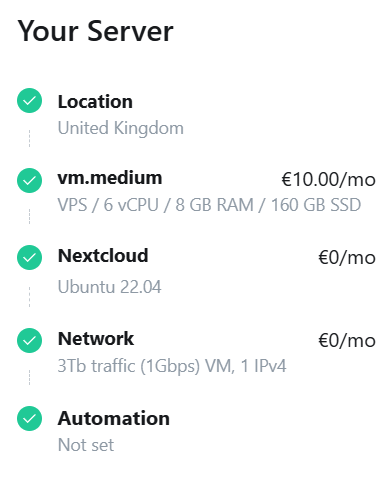This screenshot has width=392, height=488.
Task: Select the Location step heading
Action: tap(95, 101)
